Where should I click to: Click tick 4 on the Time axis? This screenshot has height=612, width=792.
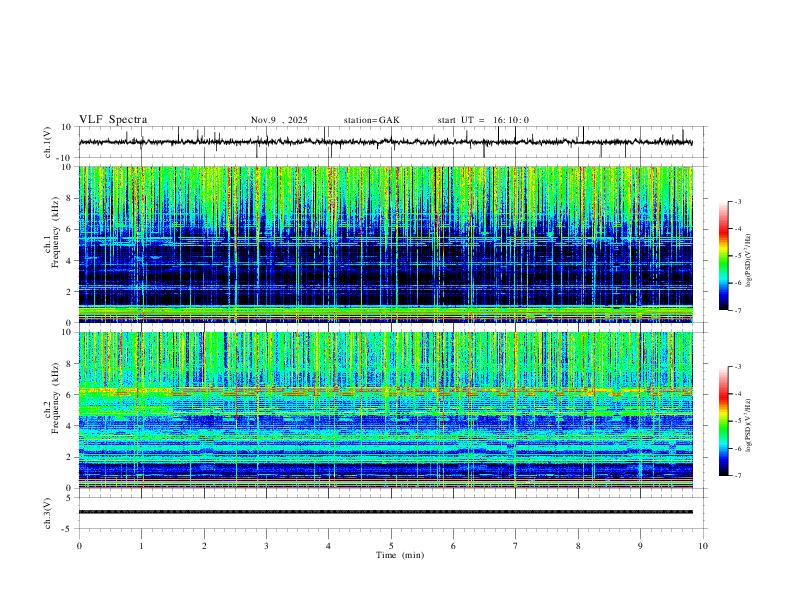(329, 546)
